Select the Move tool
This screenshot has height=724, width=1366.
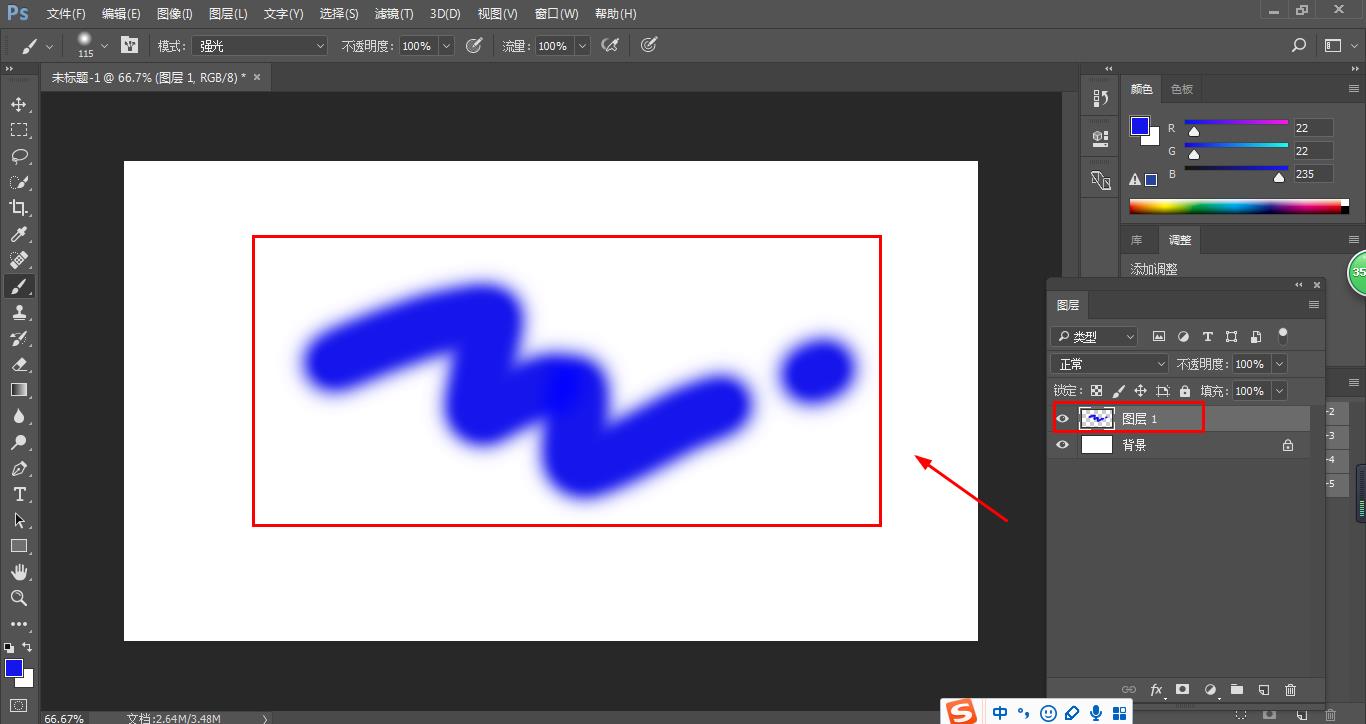[x=19, y=104]
